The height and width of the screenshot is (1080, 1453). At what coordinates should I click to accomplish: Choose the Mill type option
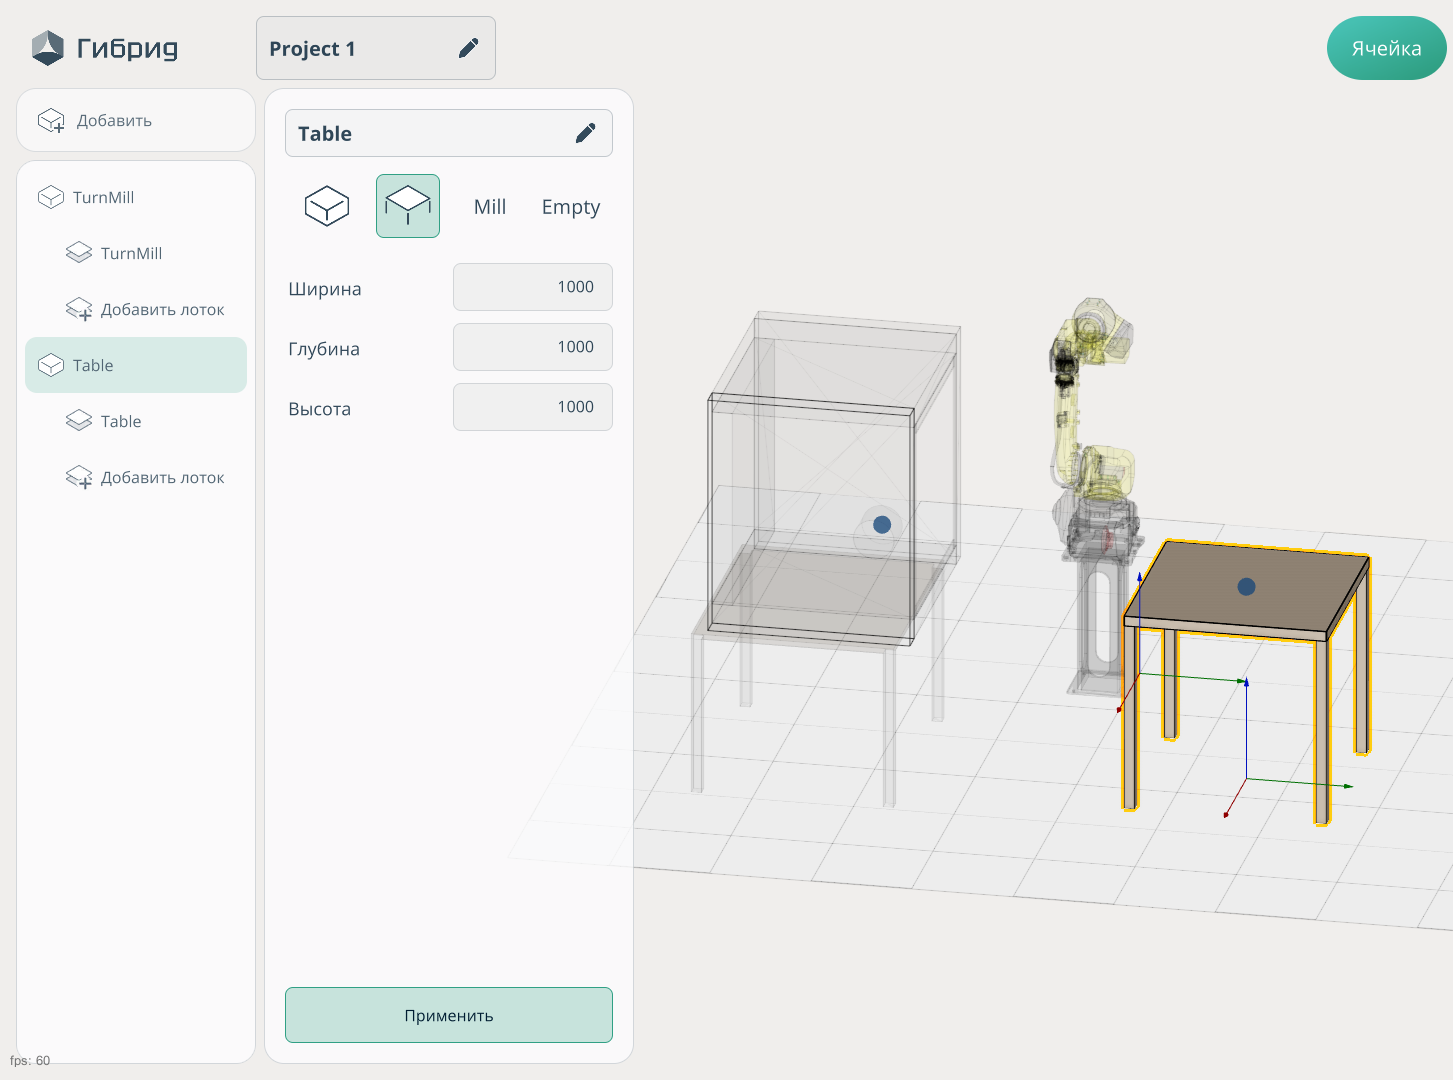click(490, 207)
